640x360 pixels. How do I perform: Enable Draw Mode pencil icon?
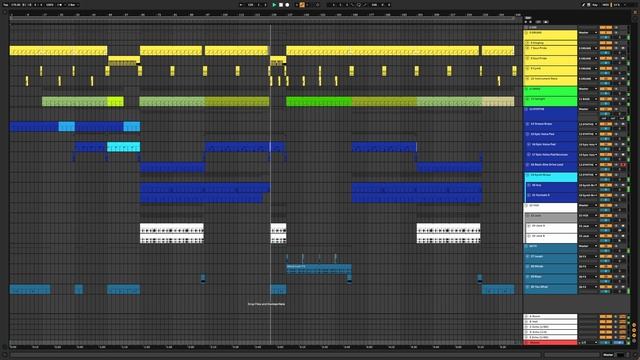click(x=583, y=5)
